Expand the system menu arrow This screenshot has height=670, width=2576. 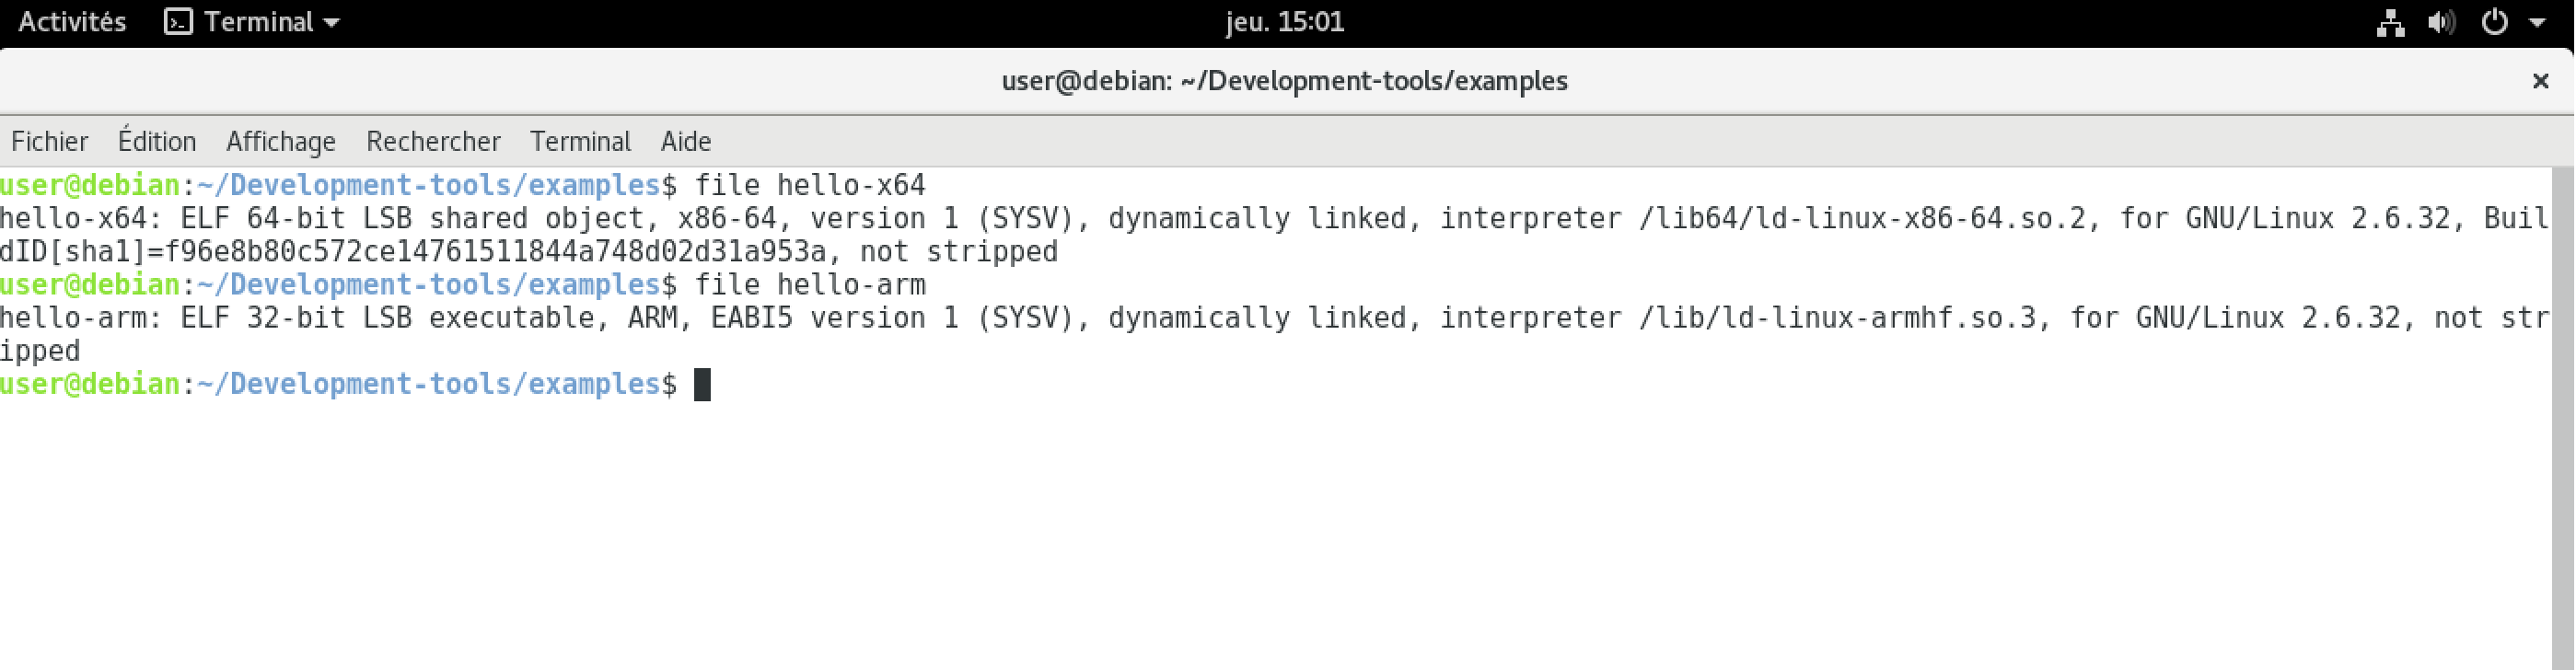[x=2537, y=22]
